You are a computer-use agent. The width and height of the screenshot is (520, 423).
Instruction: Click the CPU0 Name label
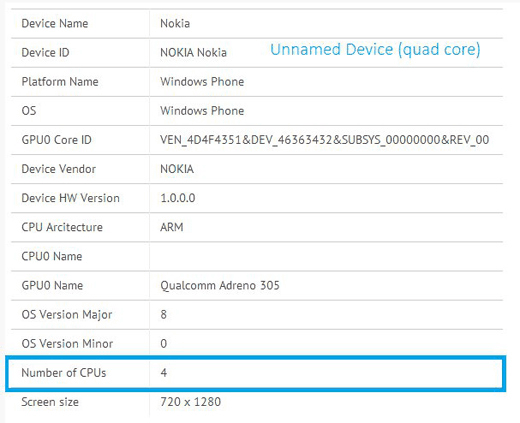pyautogui.click(x=52, y=256)
